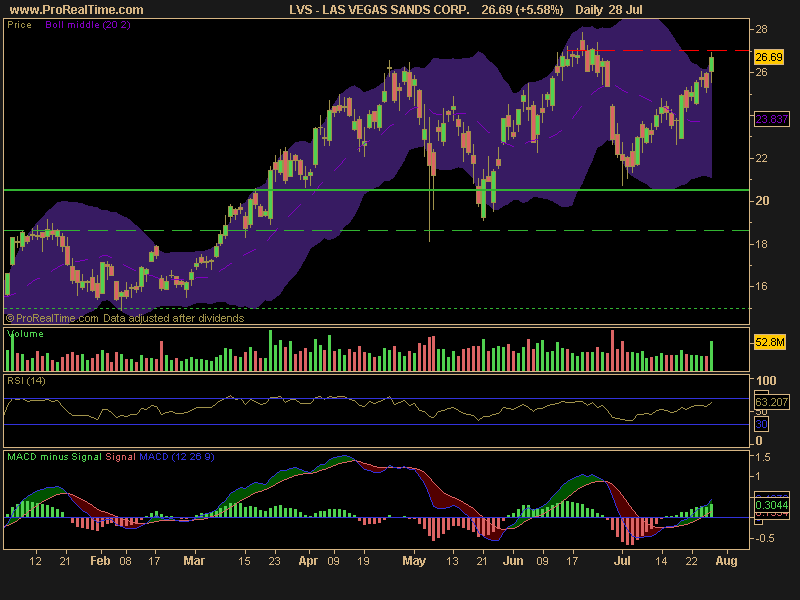Click the Boll middle (20 2) indicator label
The image size is (800, 600).
click(x=88, y=24)
